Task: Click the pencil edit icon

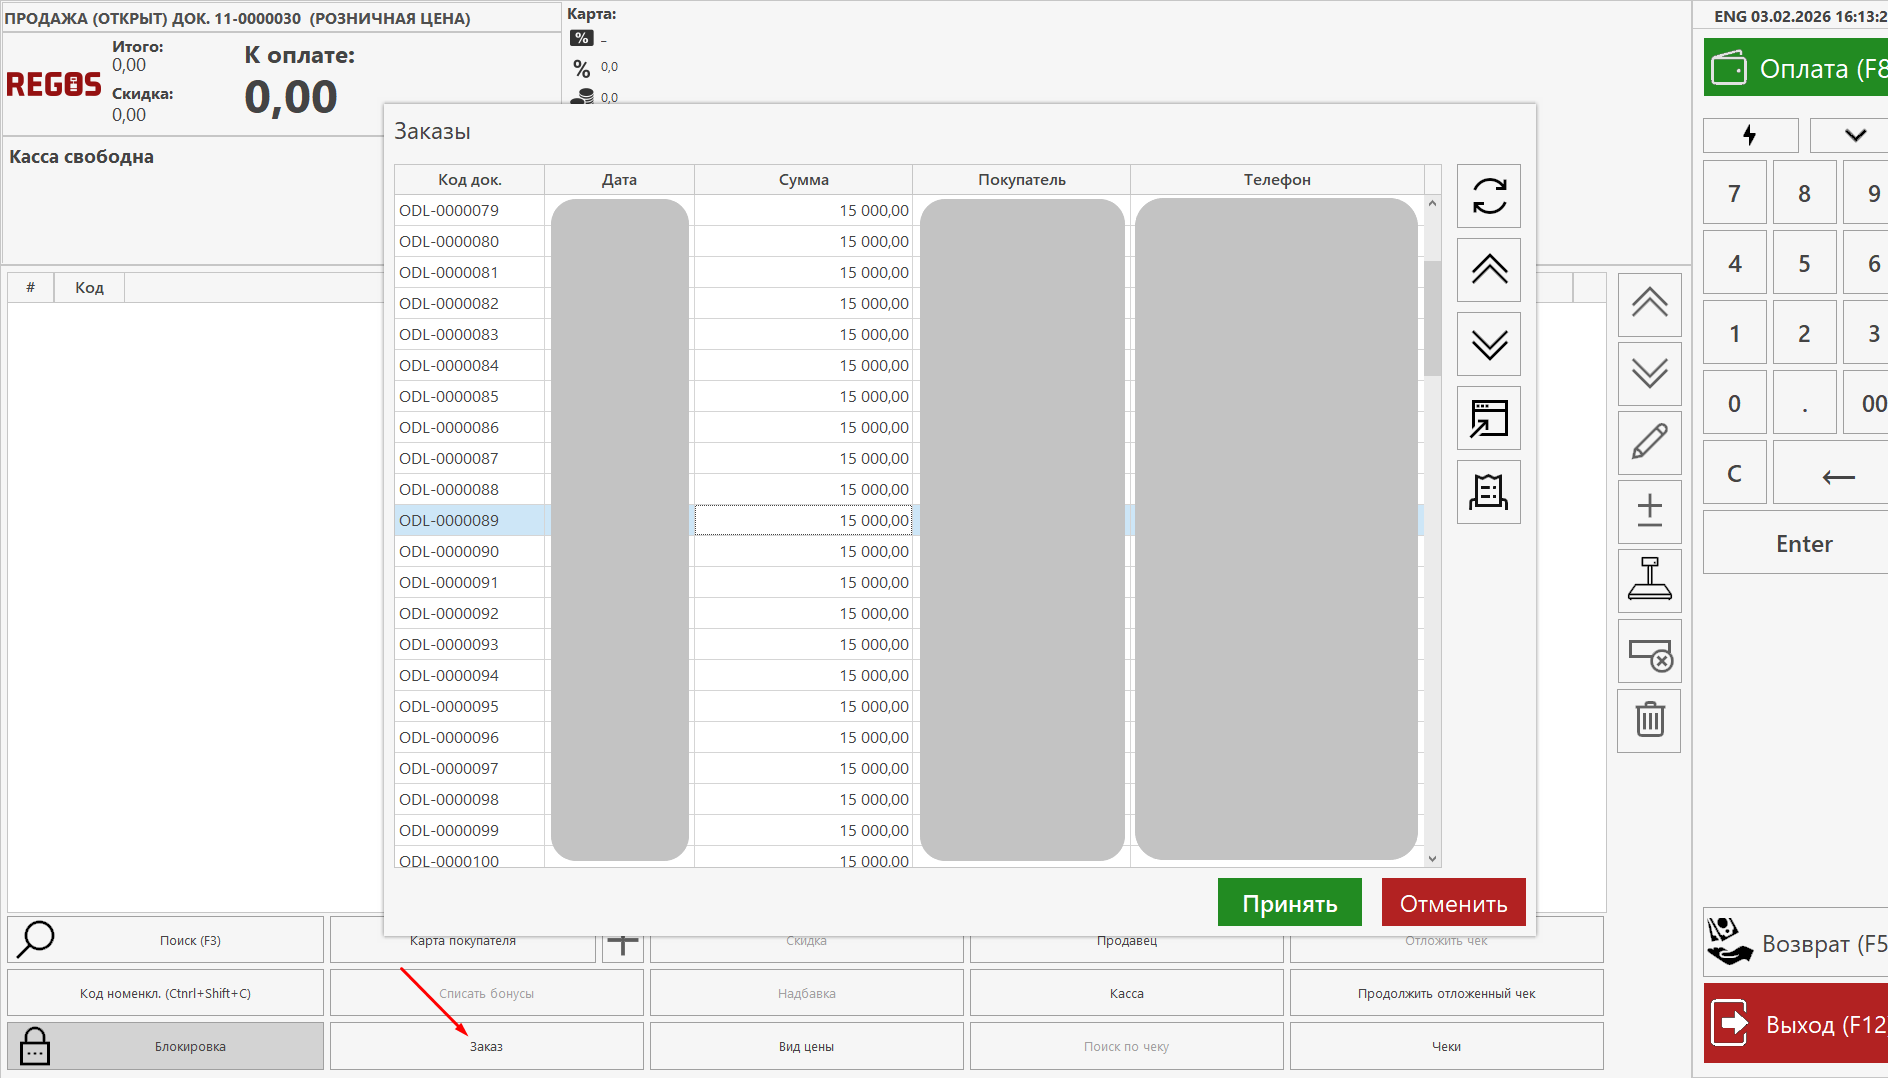Action: (x=1649, y=442)
